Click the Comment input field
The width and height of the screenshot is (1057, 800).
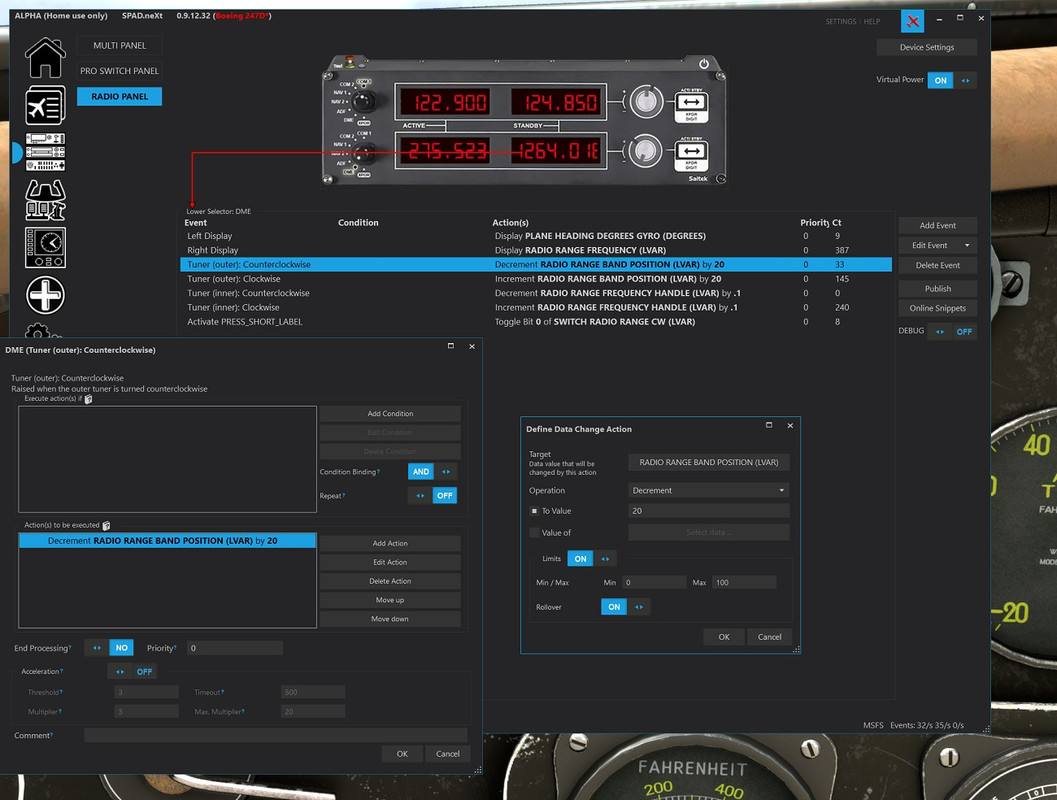pos(276,735)
